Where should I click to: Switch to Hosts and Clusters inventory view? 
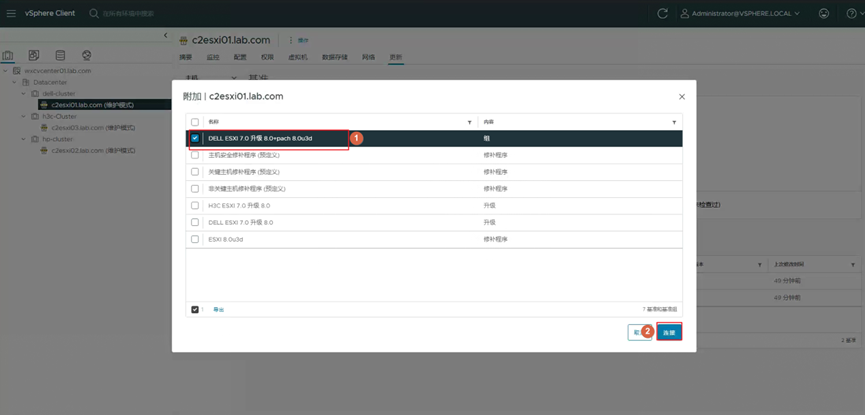[8, 55]
